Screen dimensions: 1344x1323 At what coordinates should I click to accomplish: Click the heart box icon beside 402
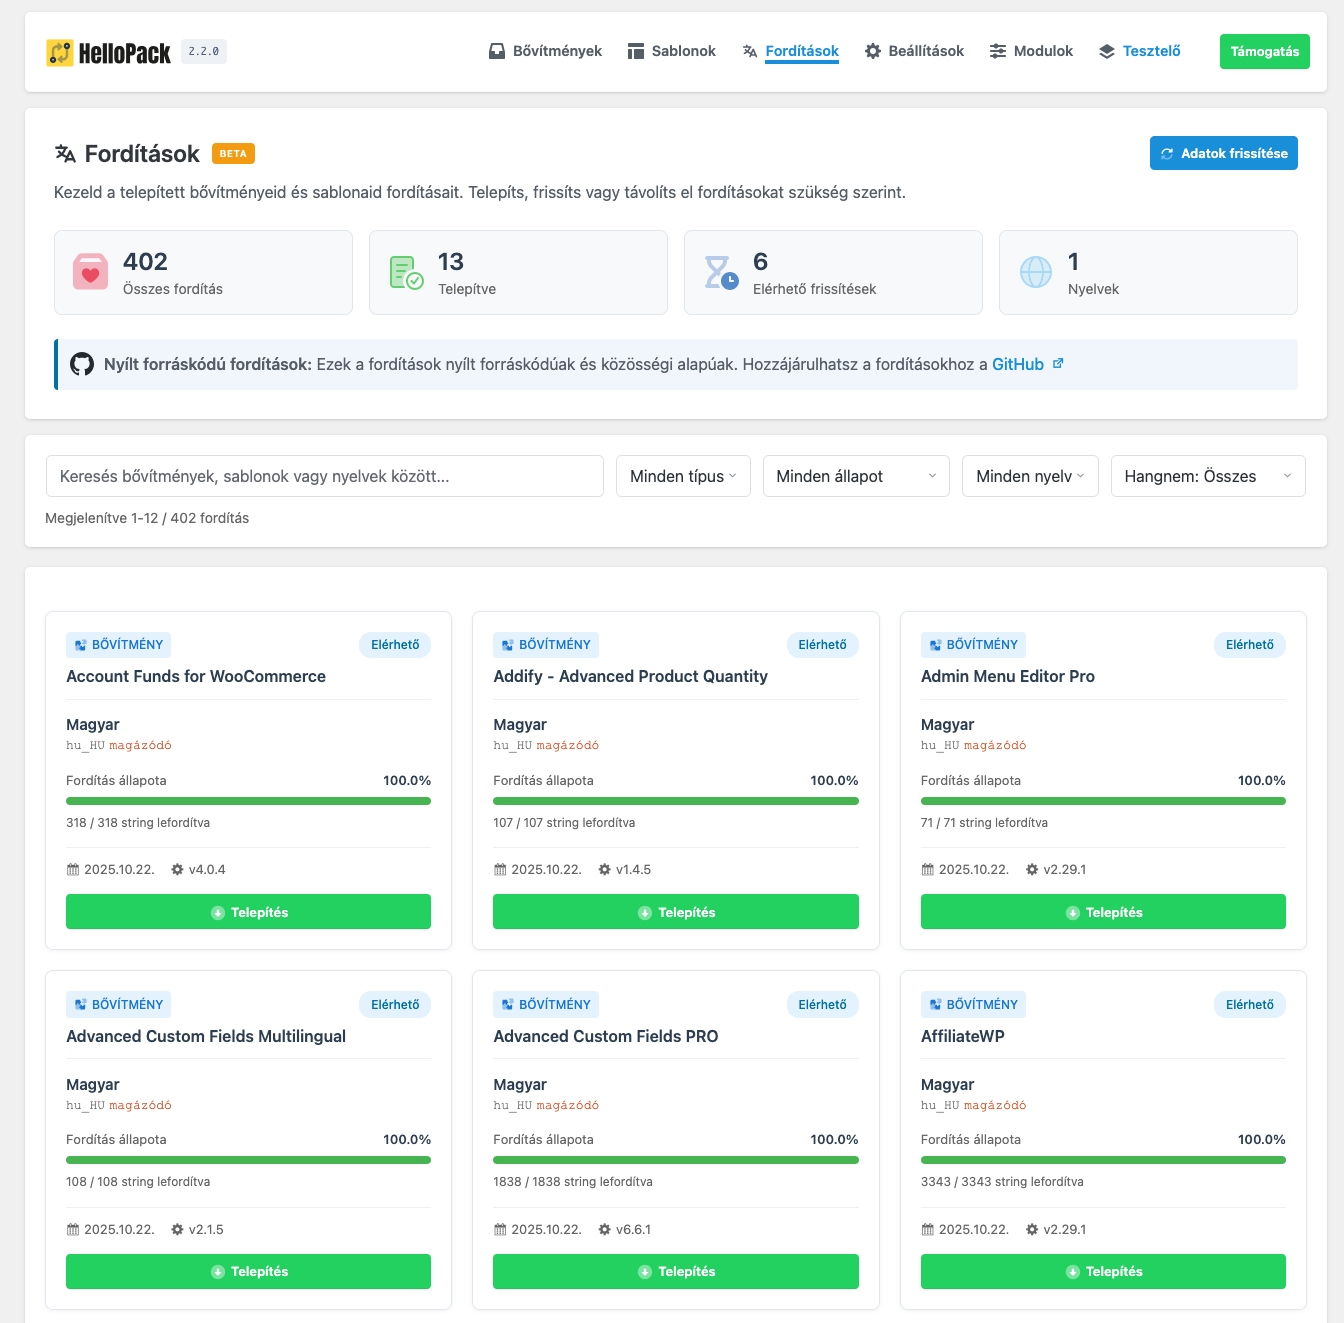pos(90,272)
